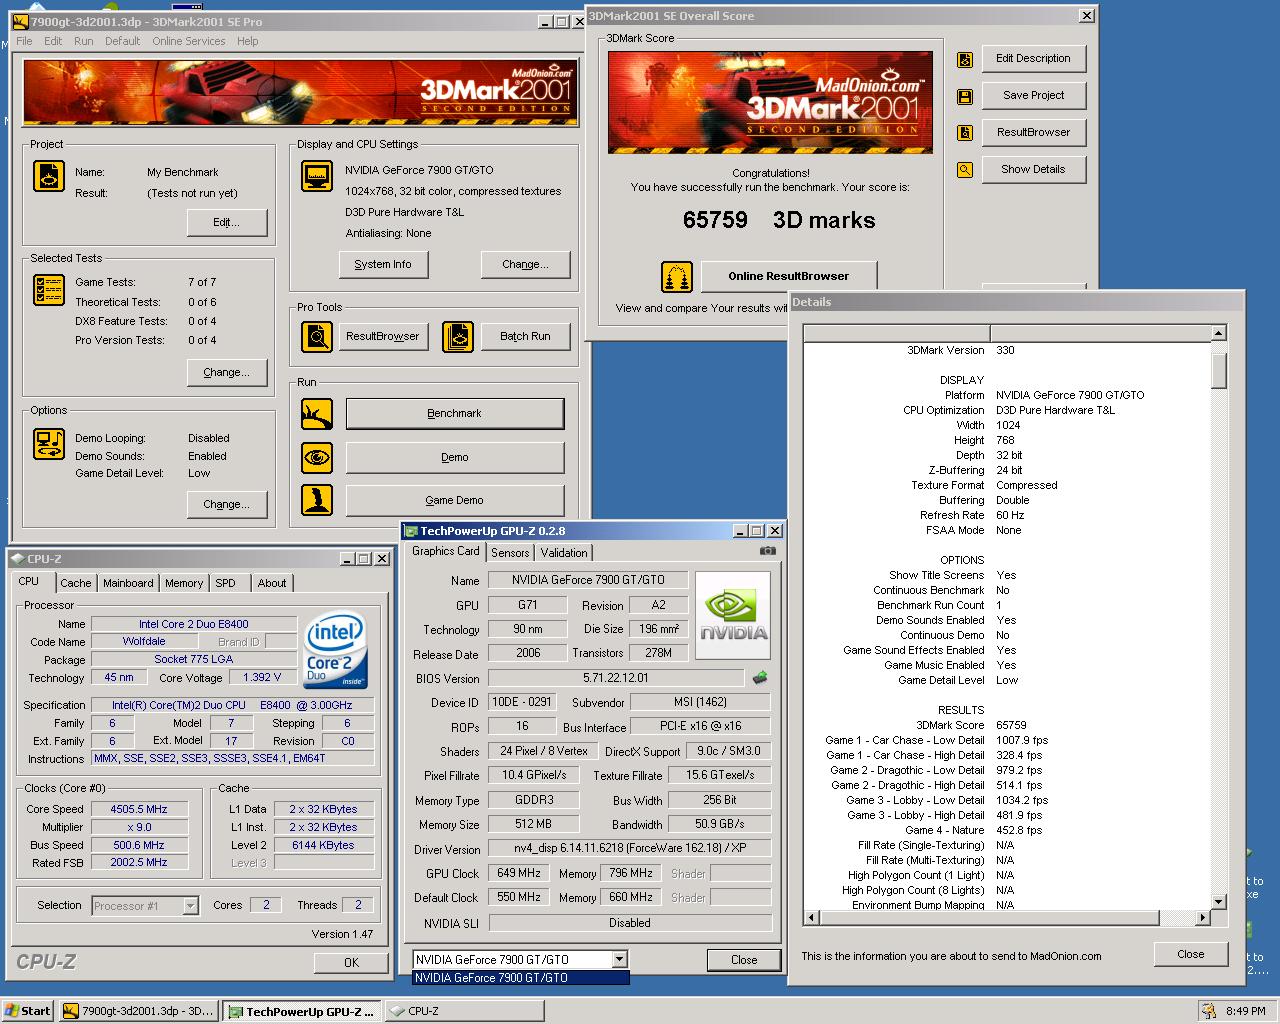1280x1024 pixels.
Task: Switch to the Validation tab in GPU-Z
Action: click(564, 552)
